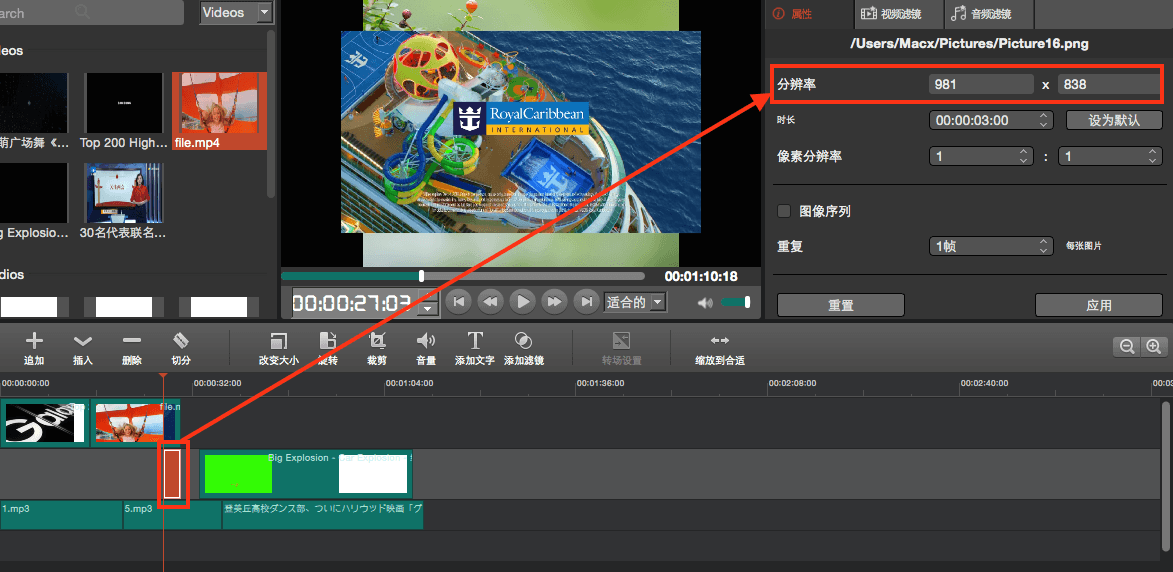
Task: Click the Transition Settings (转场设置) icon
Action: 622,341
